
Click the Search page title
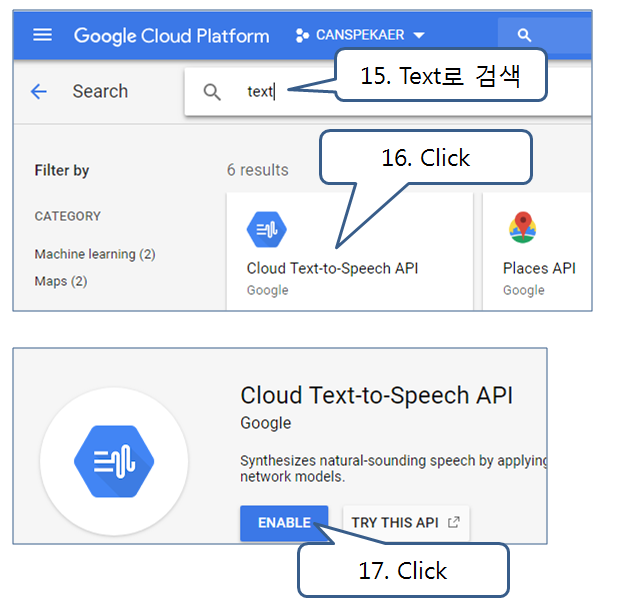tap(100, 91)
